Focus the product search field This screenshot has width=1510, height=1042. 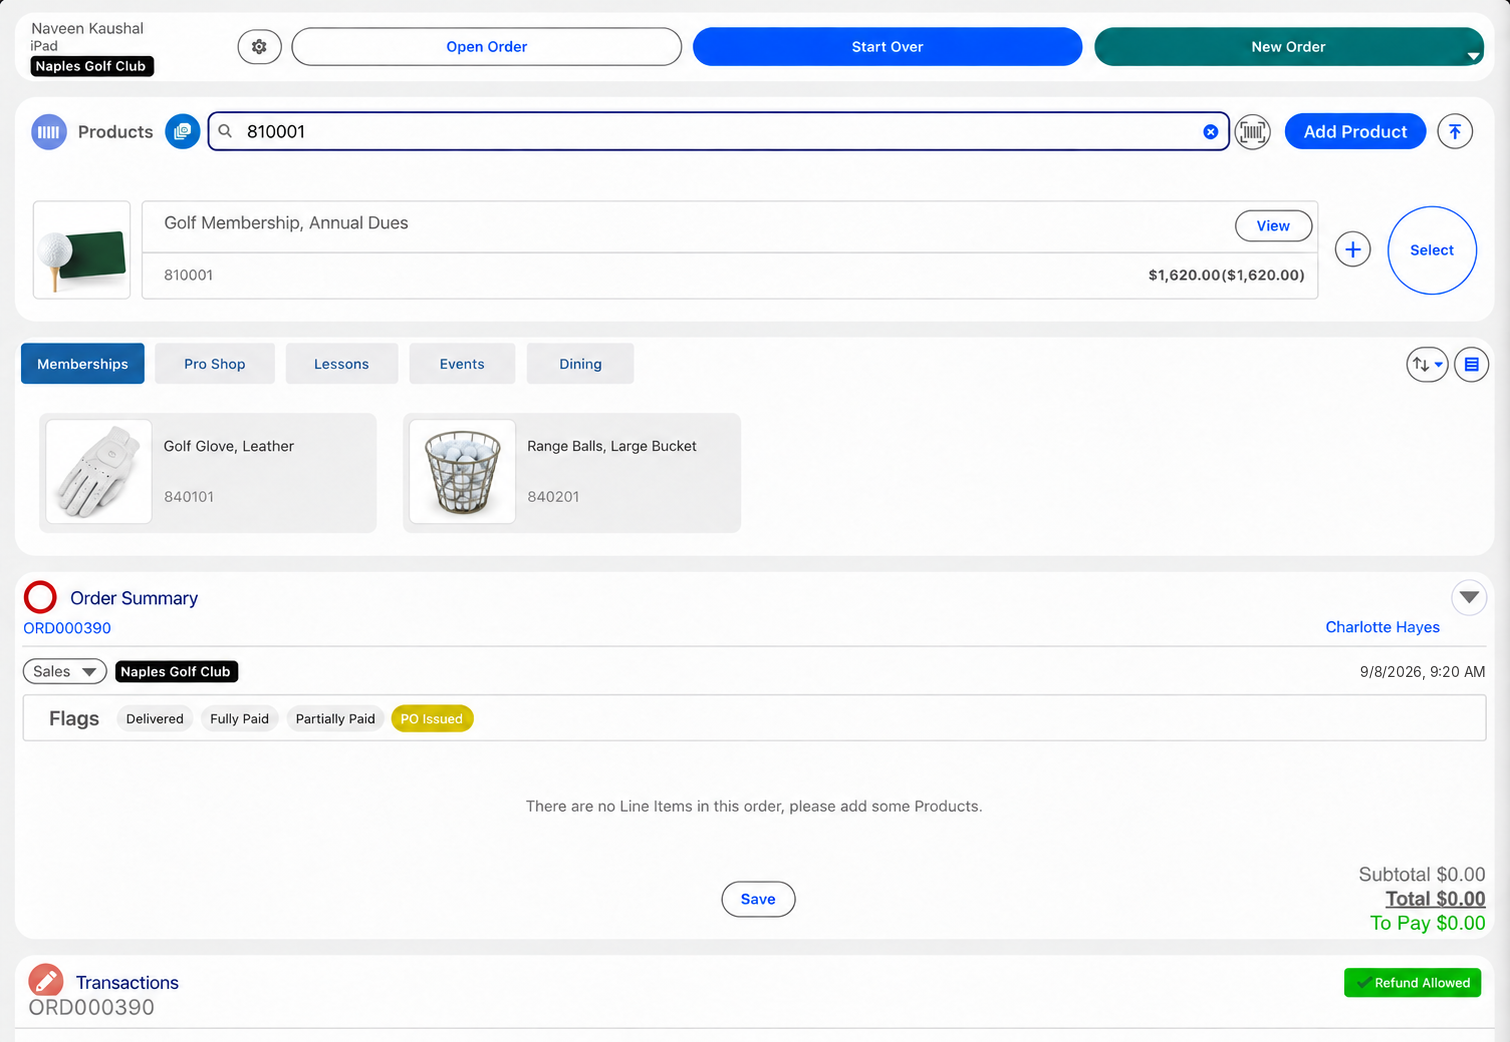717,132
